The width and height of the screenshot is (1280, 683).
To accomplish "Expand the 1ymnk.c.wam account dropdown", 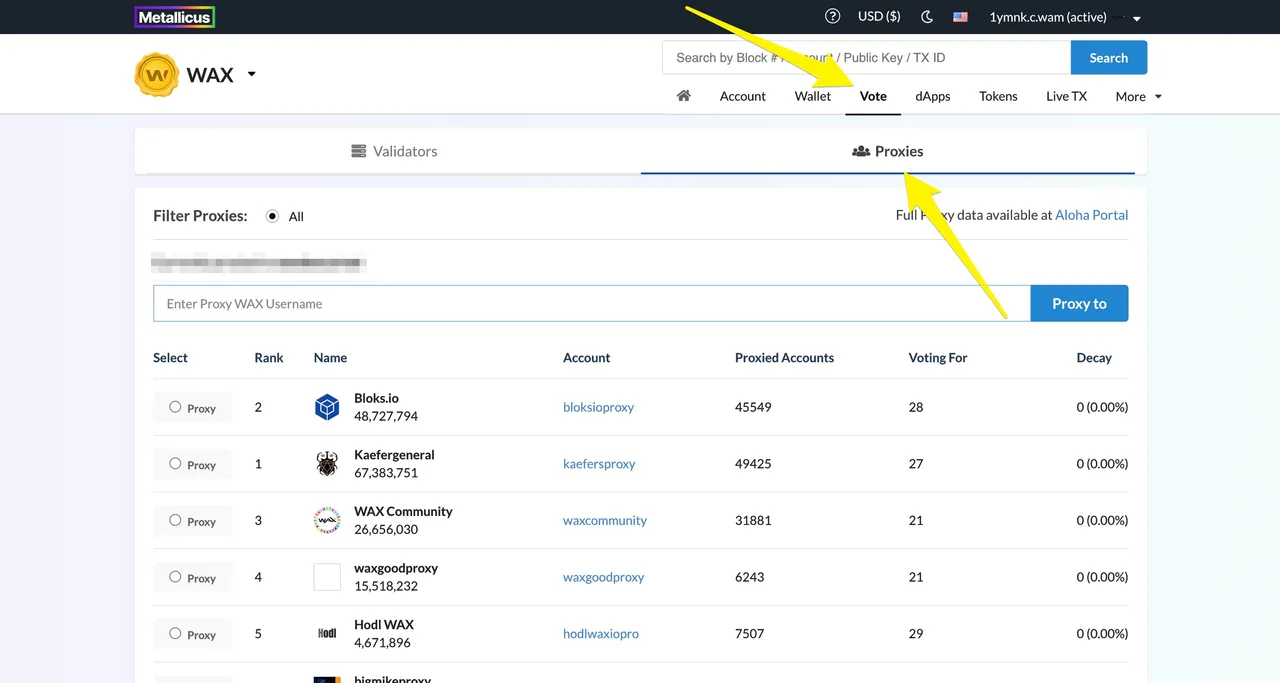I will (1065, 17).
